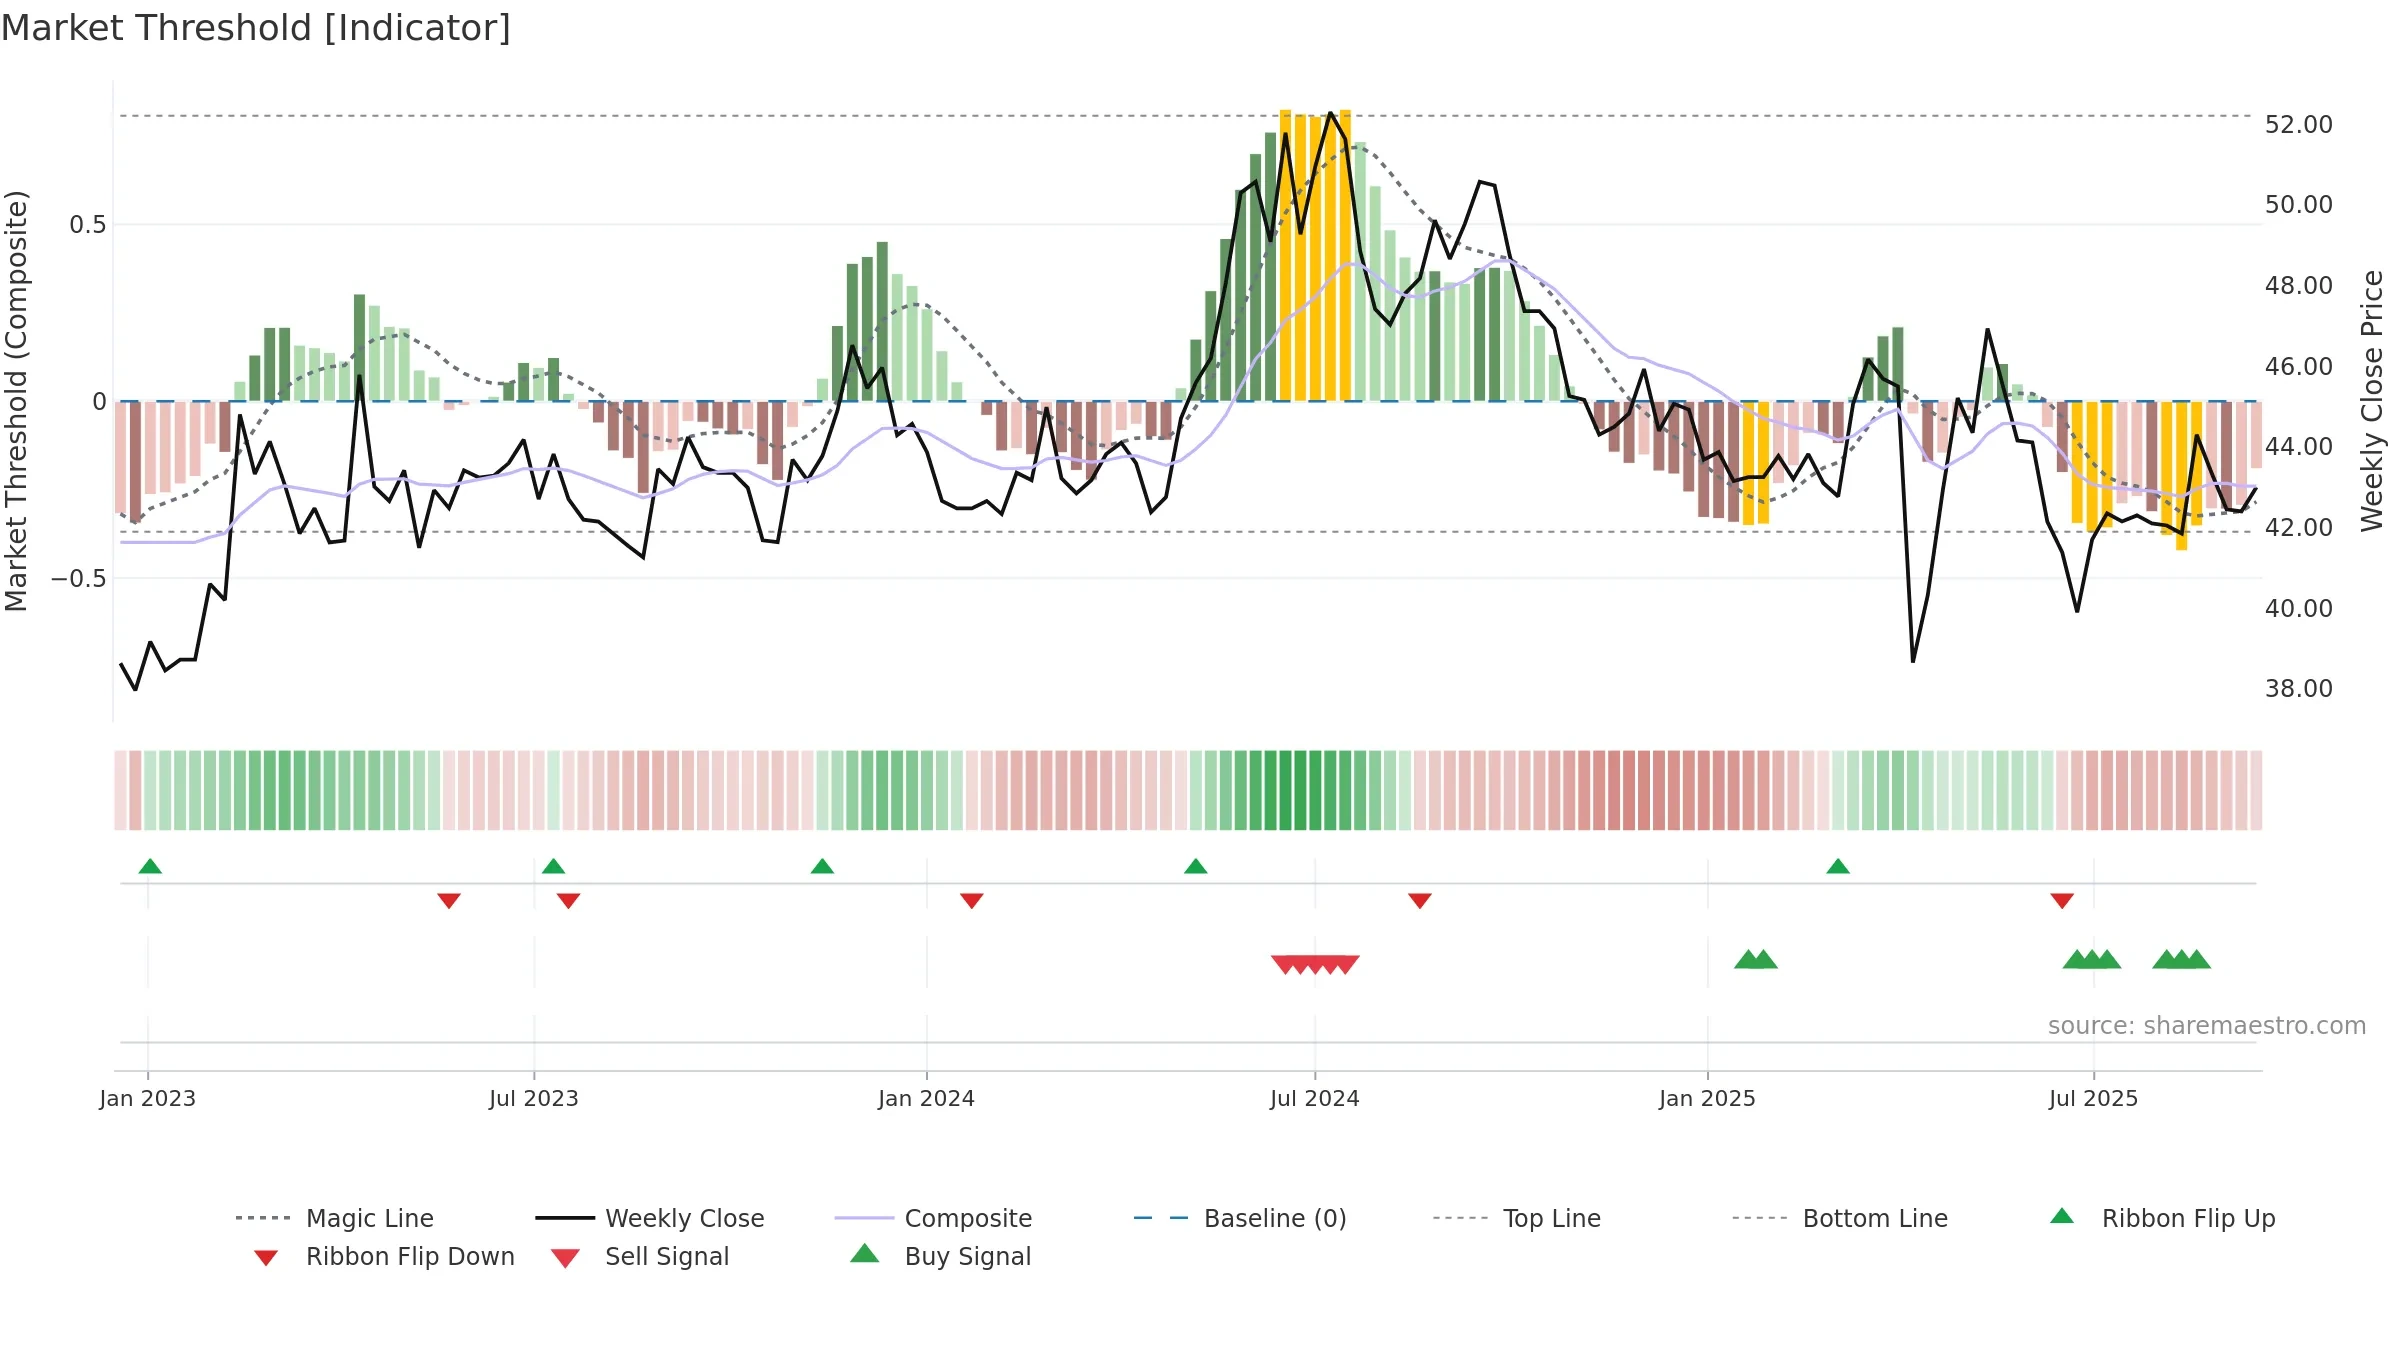Click the 46.00 price axis label

(x=2298, y=366)
